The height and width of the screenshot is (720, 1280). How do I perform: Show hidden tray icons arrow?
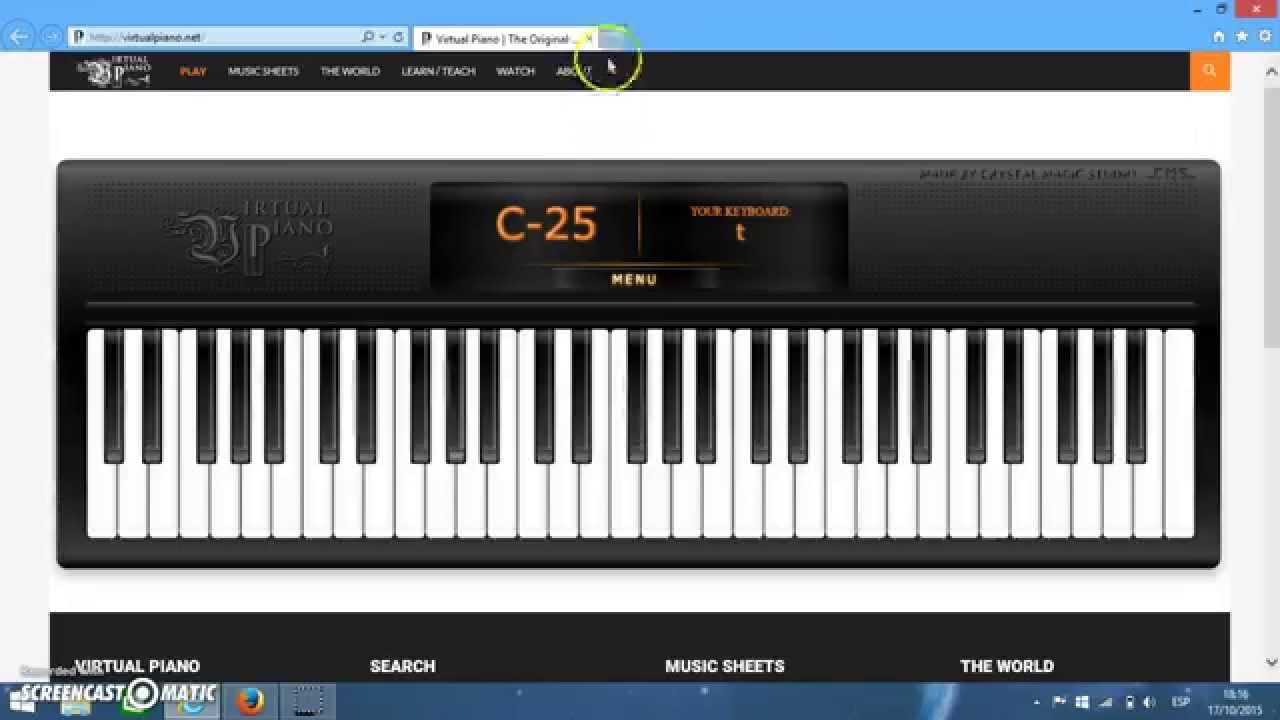point(1036,702)
